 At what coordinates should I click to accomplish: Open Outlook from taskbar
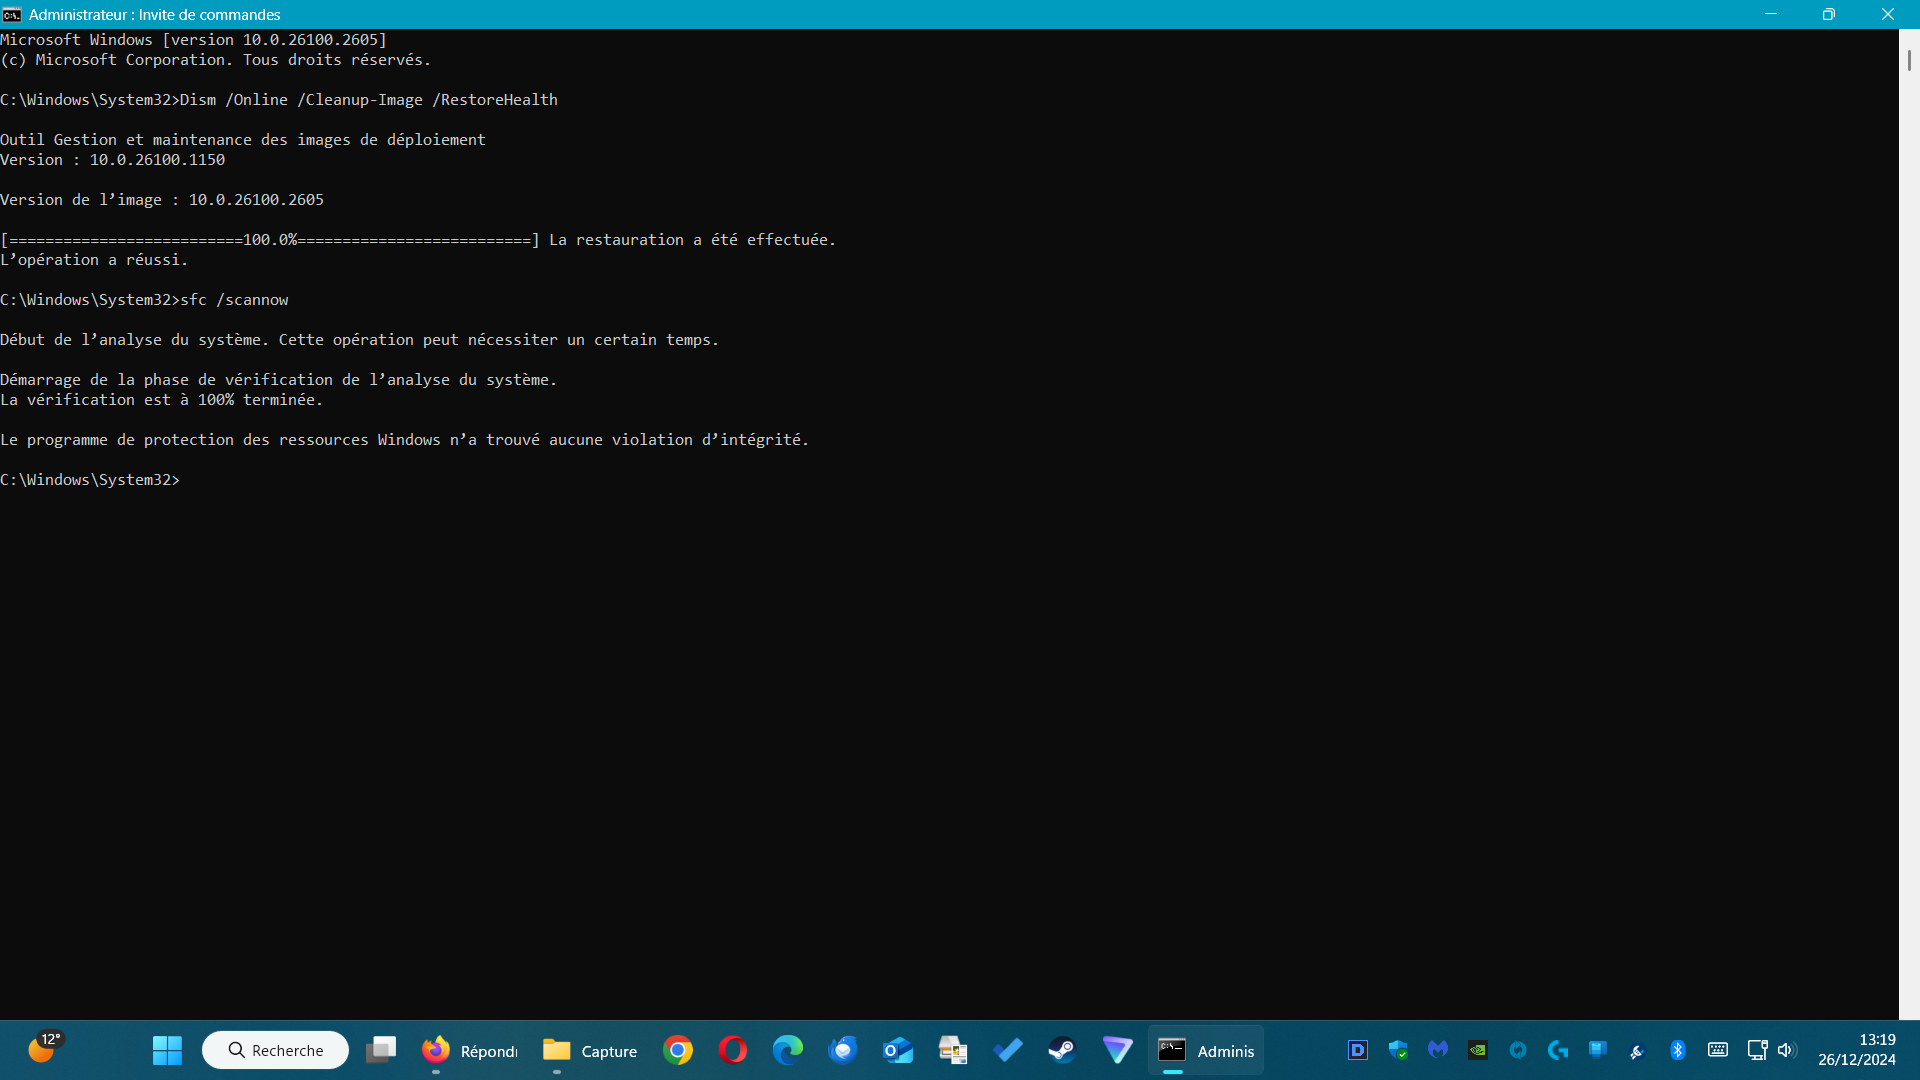pos(898,1050)
